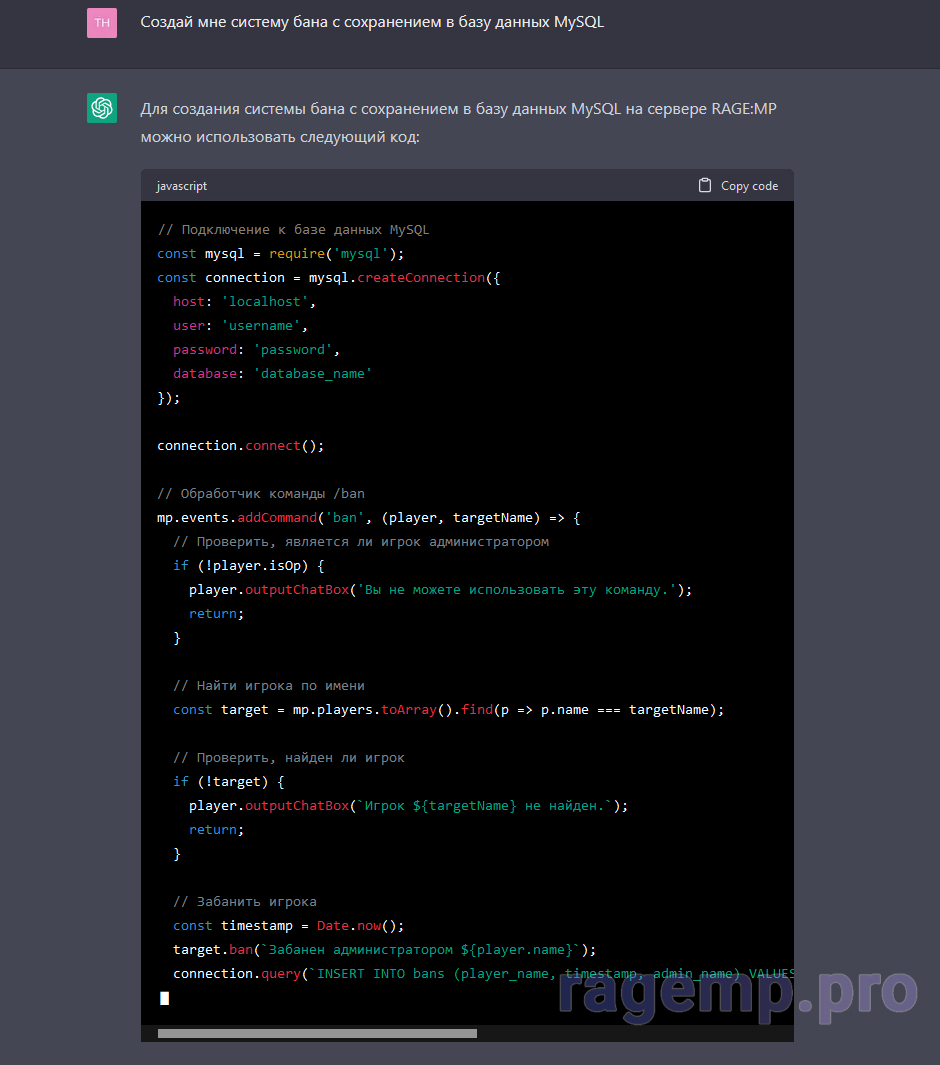Click the code line host: 'localhost'
This screenshot has height=1065, width=940.
pos(244,302)
